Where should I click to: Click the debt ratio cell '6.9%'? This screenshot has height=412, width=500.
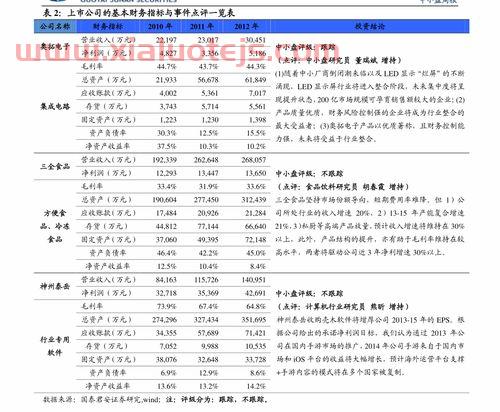coord(168,373)
